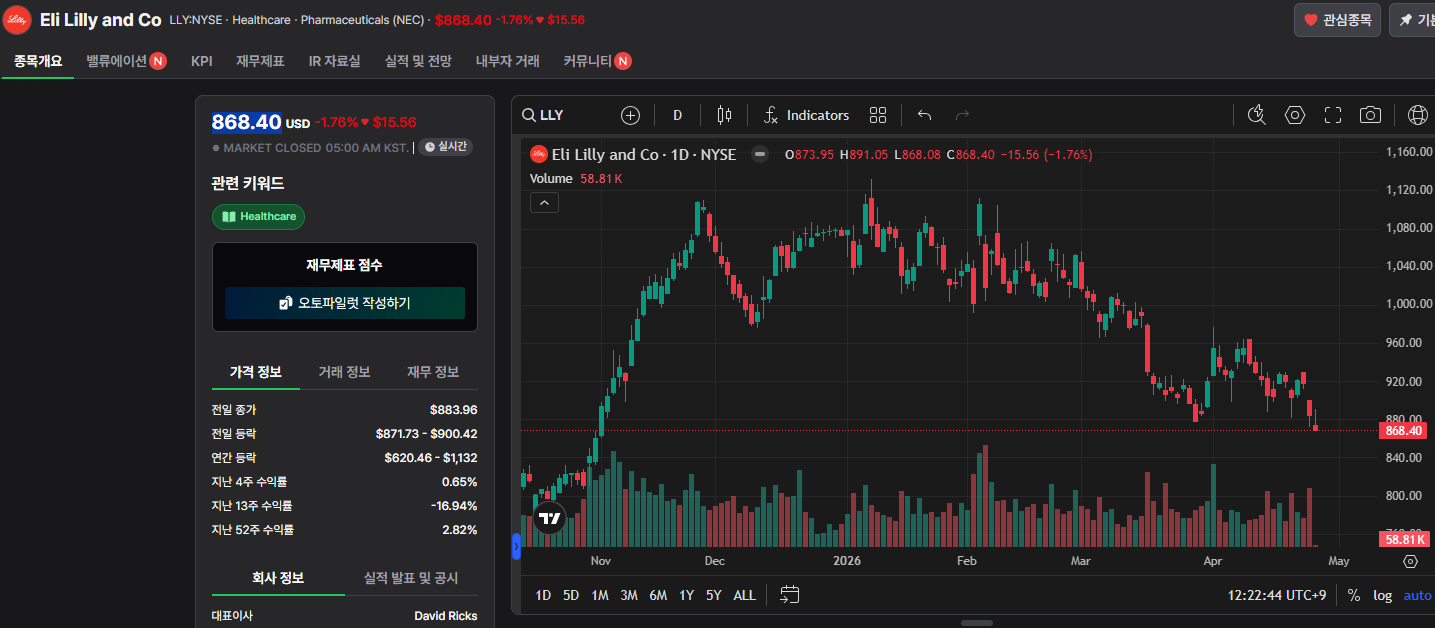Switch to 내부자 거래 tab

pyautogui.click(x=508, y=61)
